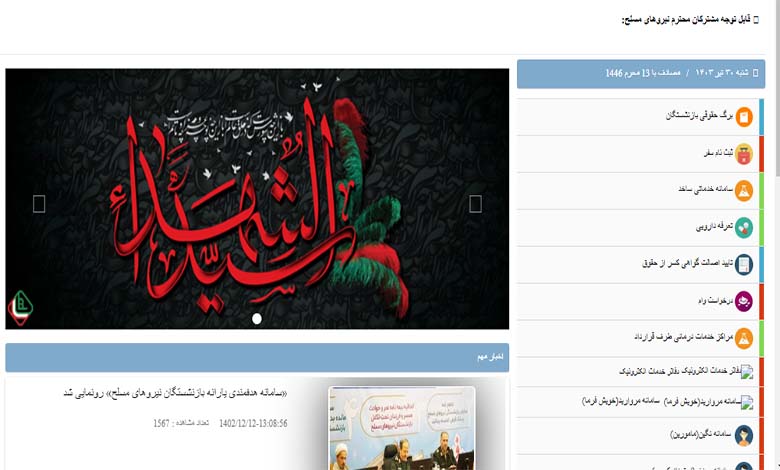This screenshot has width=780, height=470.
Task: Click the notice heading قابل توجه مشترکان محترم
Action: click(686, 20)
